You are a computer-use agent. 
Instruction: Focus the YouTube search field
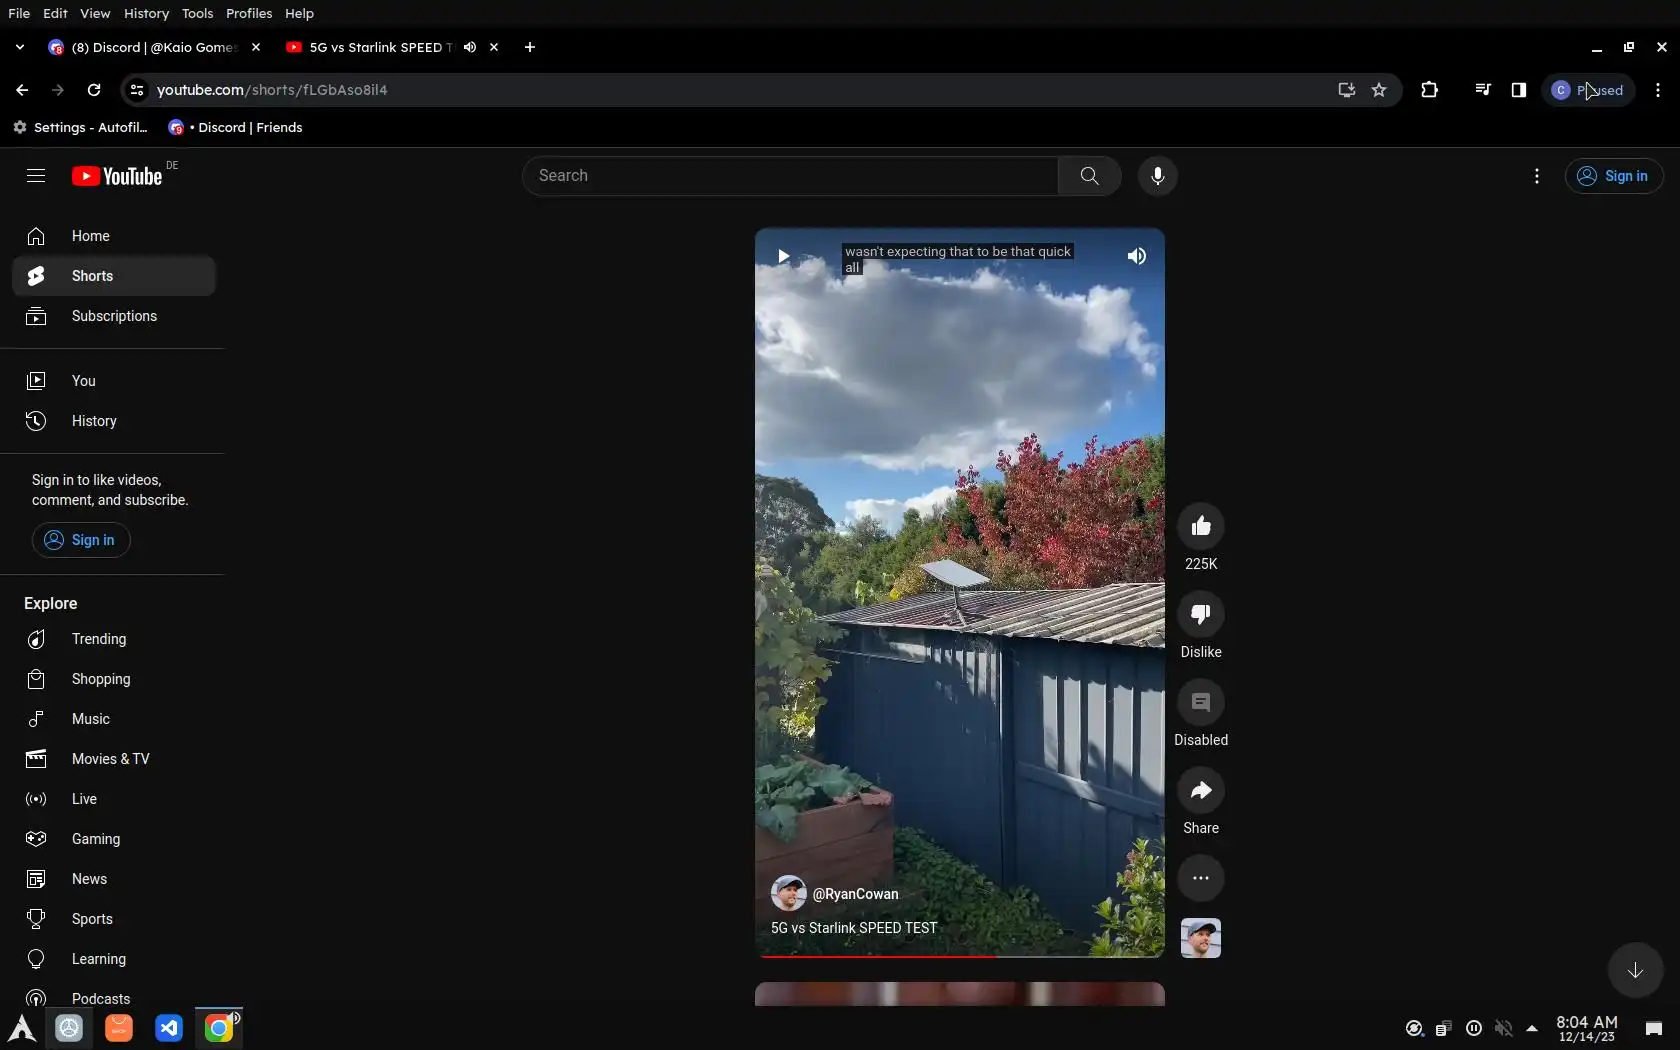click(790, 176)
